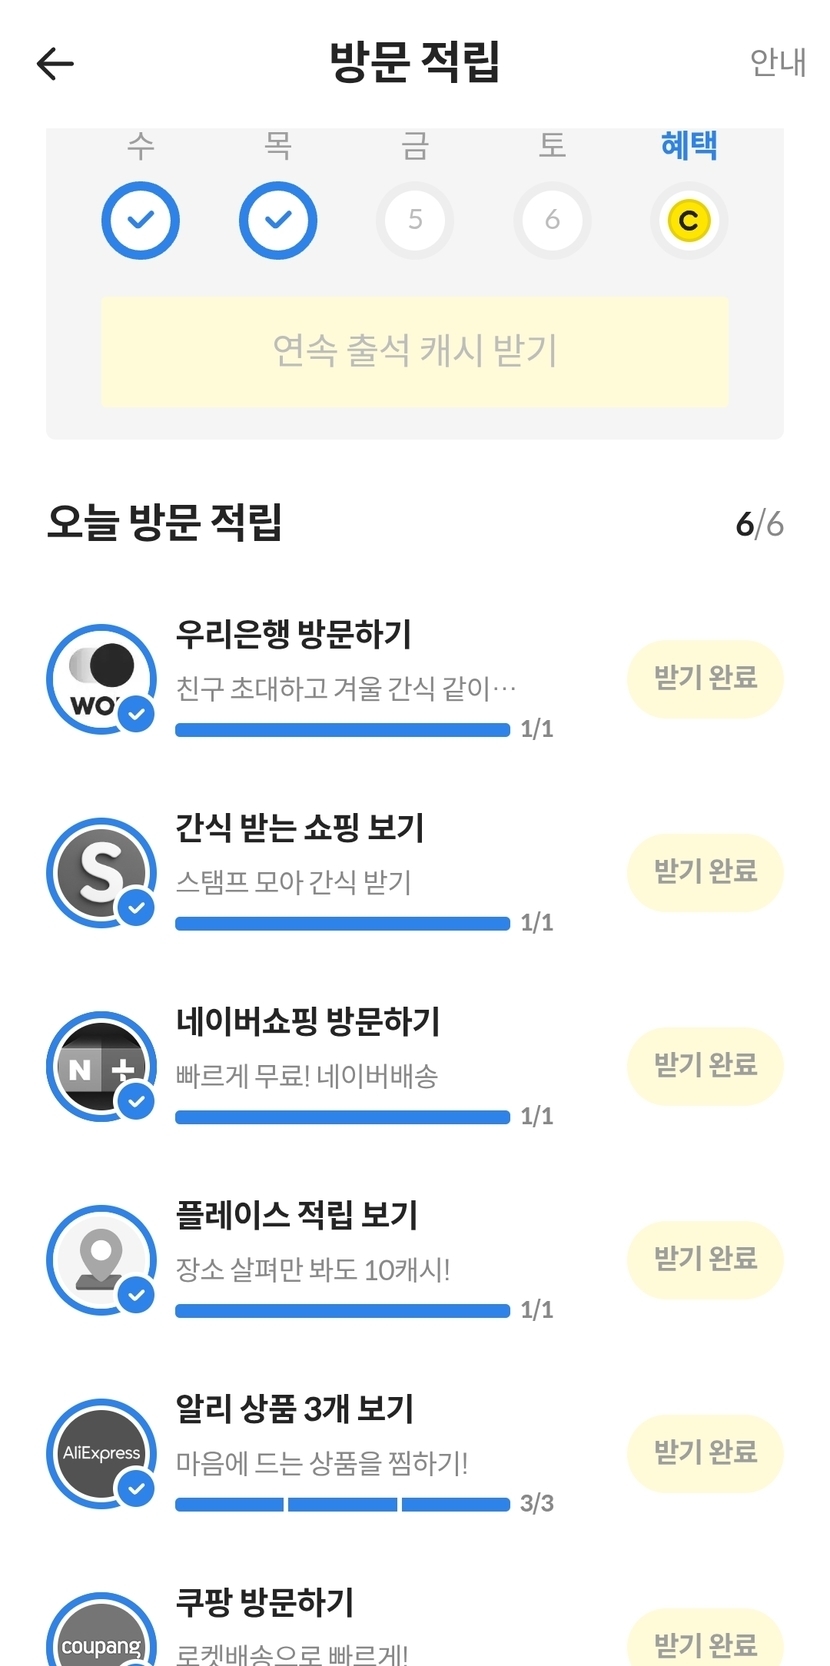Select the 혜택 label tab
Image resolution: width=830 pixels, height=1666 pixels.
point(688,146)
